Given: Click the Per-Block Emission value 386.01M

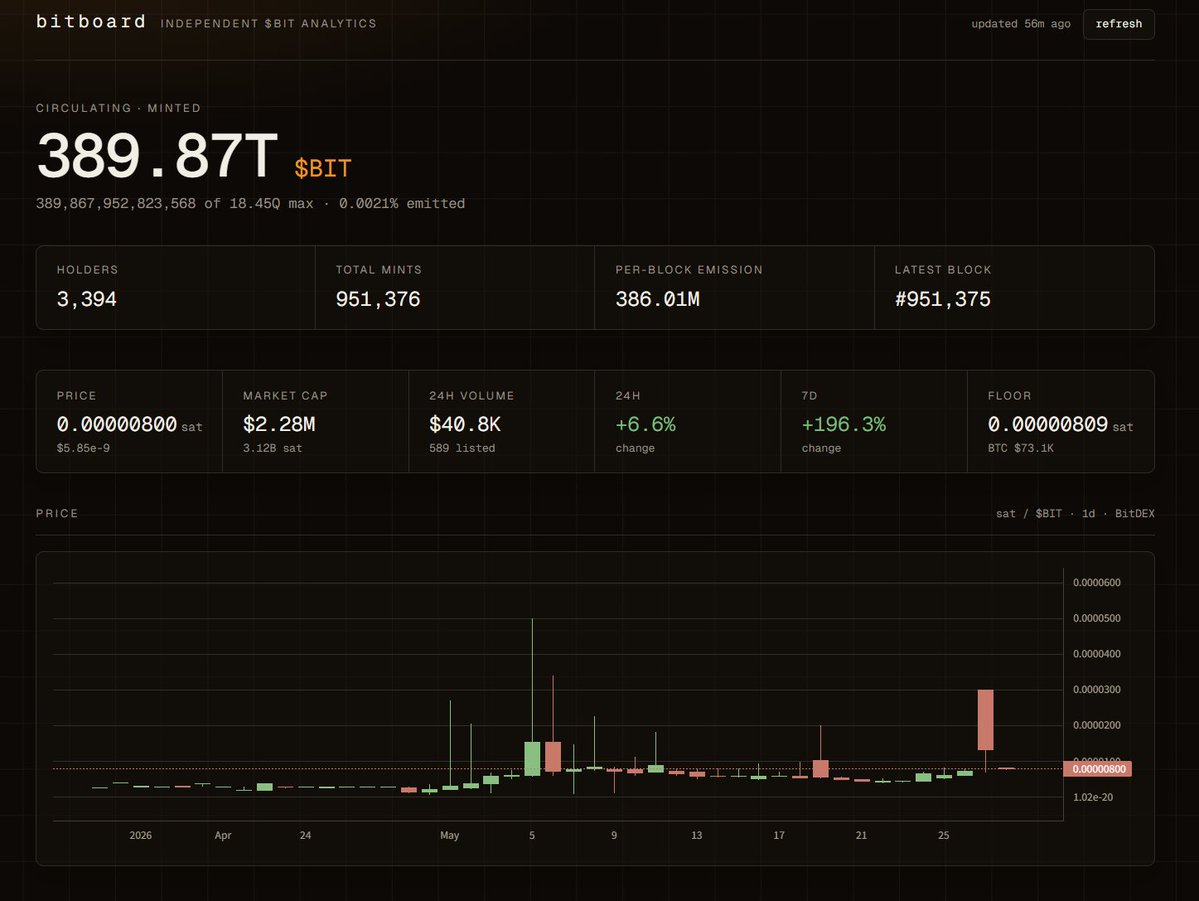Looking at the screenshot, I should 658,299.
